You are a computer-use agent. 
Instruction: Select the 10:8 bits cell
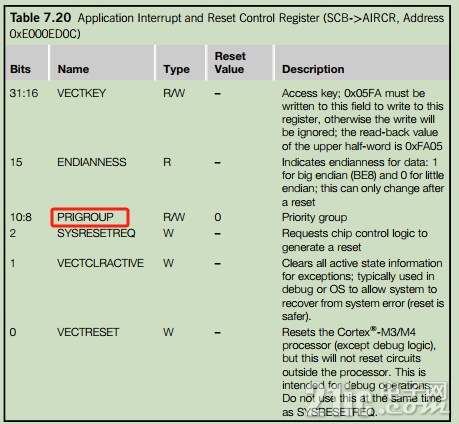coord(21,217)
